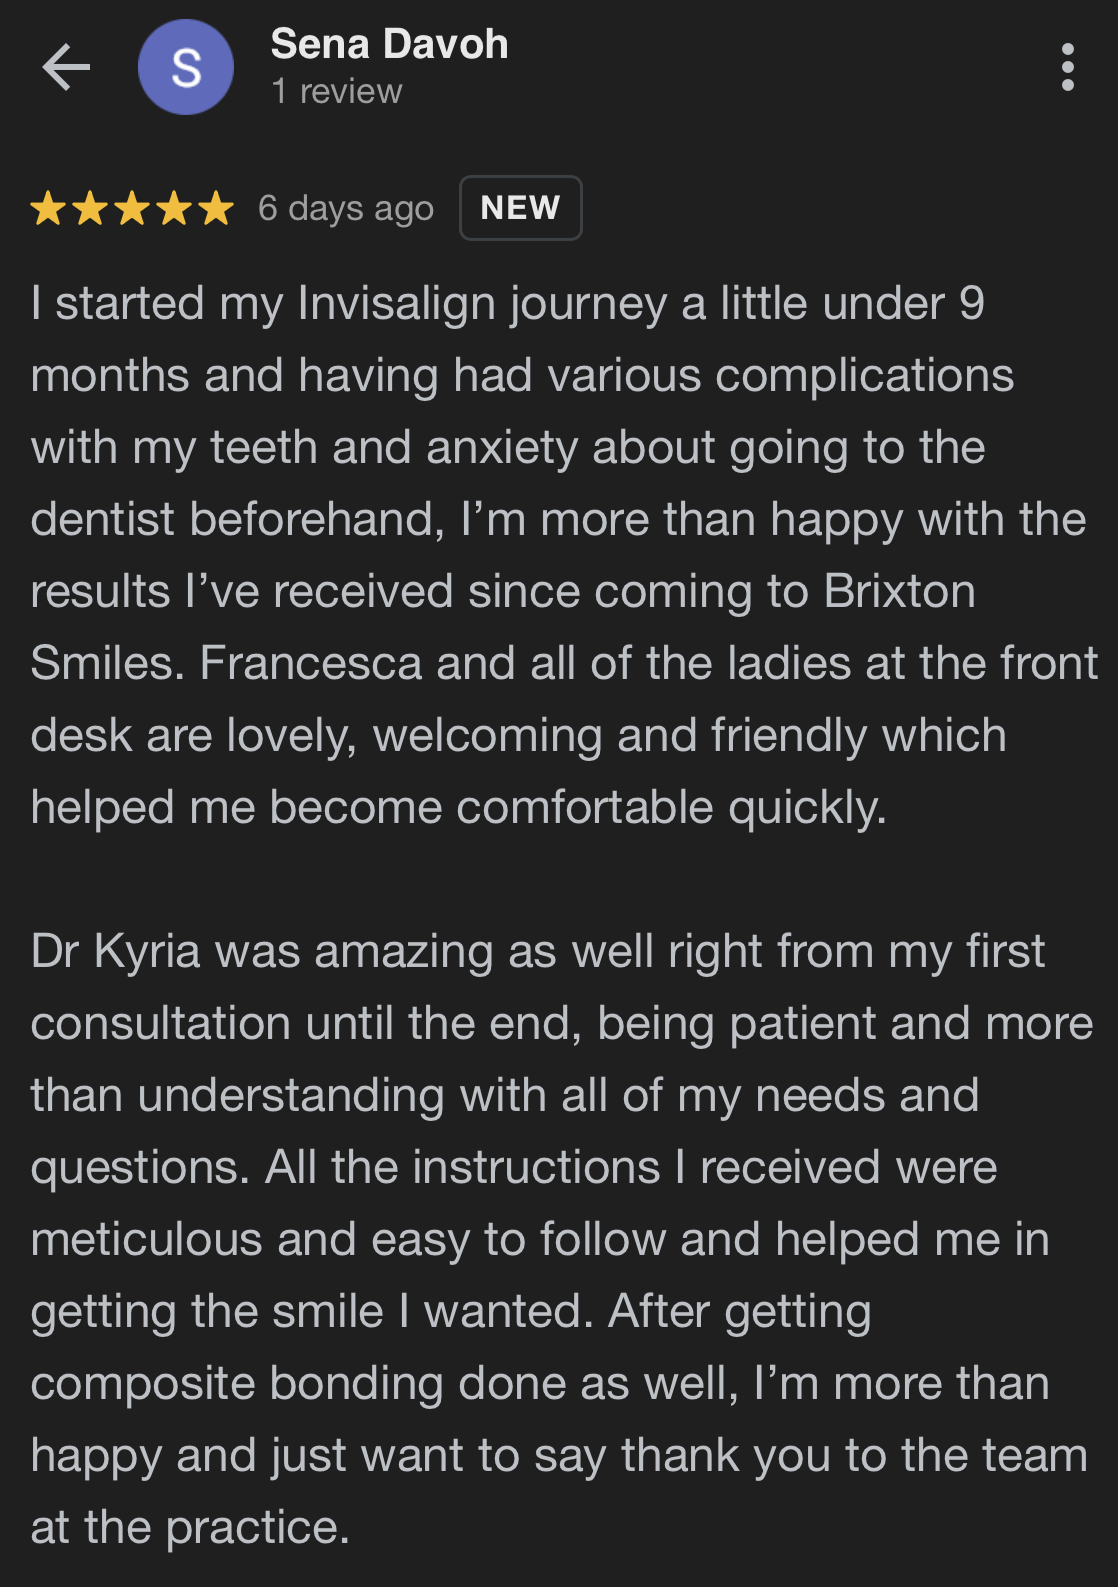Click the words "Brixton" in the review
Screen dimensions: 1118x1587
pyautogui.click(x=899, y=591)
